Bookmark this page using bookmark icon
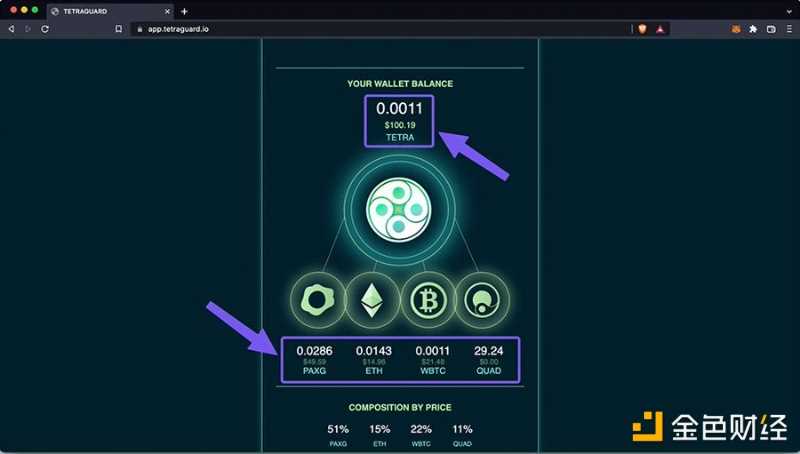Viewport: 800px width, 454px height. click(118, 29)
